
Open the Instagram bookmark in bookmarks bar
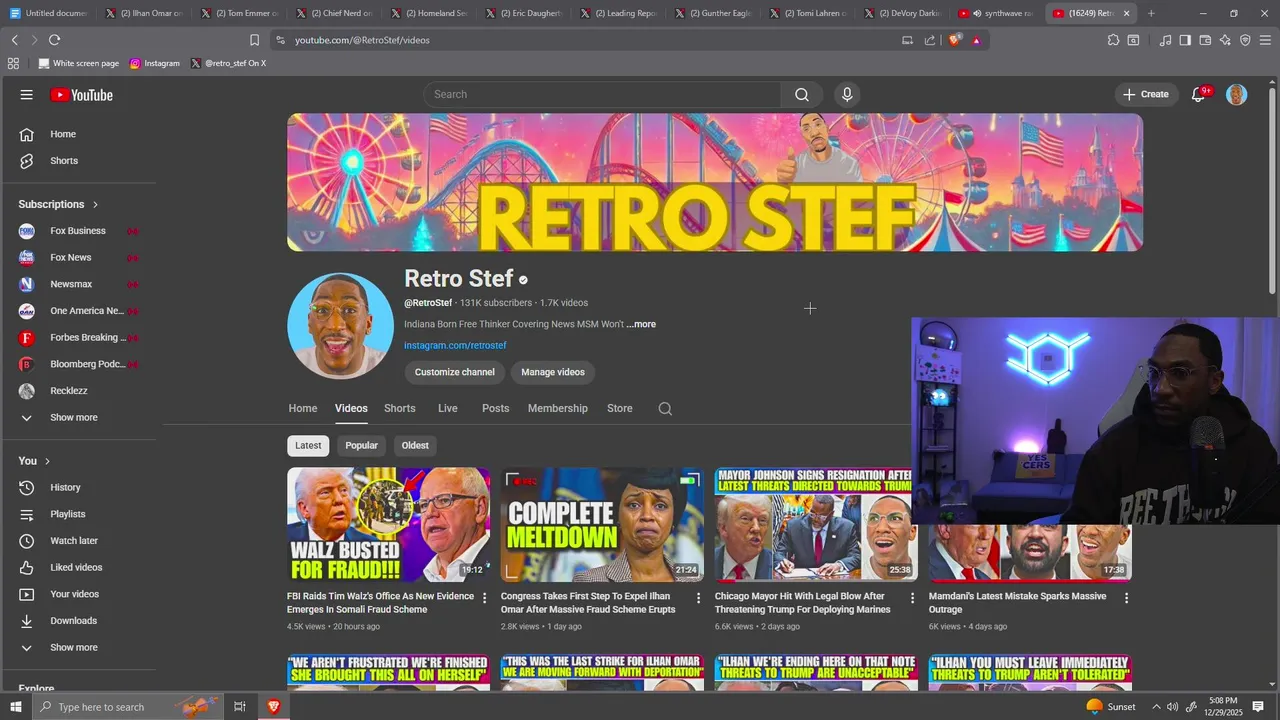[x=155, y=63]
